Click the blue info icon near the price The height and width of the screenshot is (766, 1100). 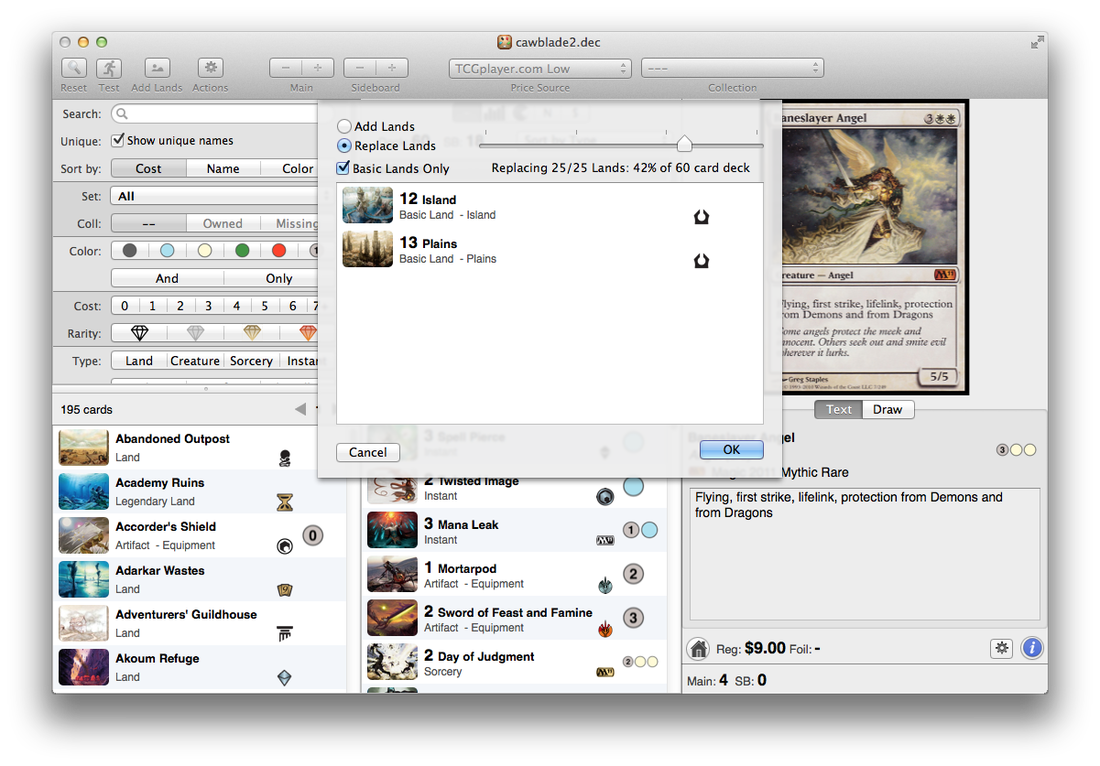point(1032,648)
